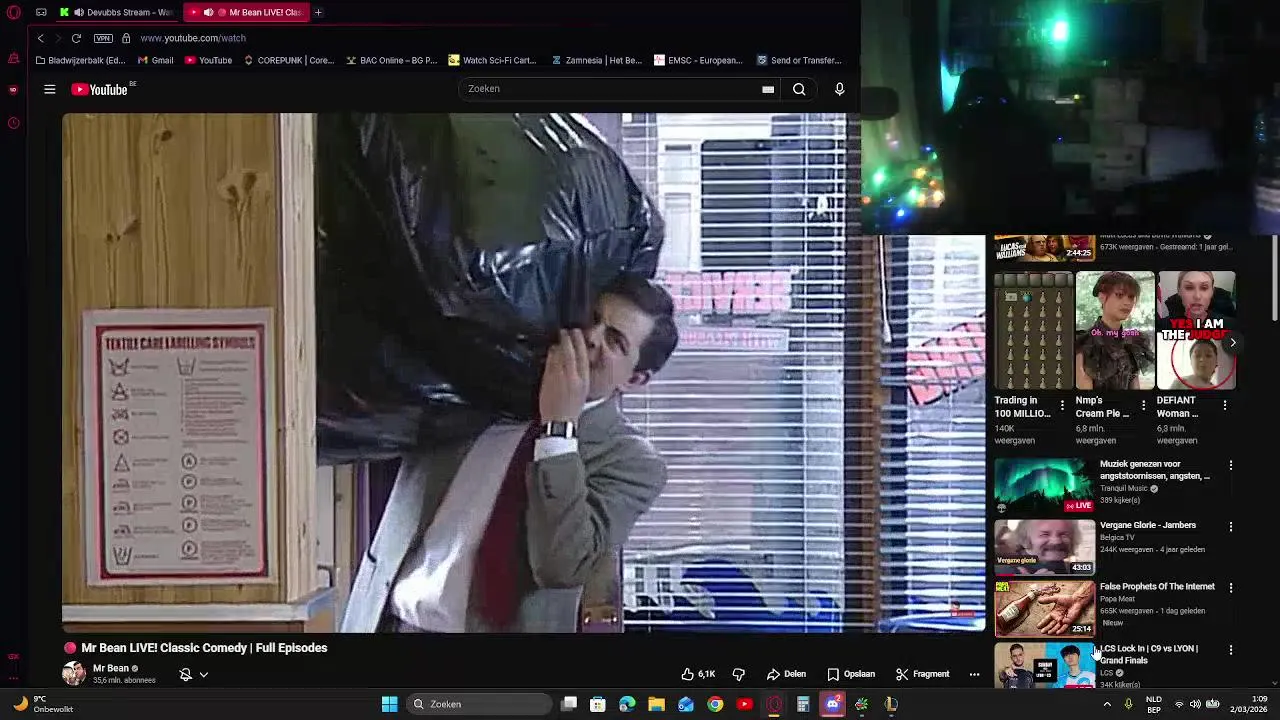Open the YouTube hamburger guide menu
Image resolution: width=1280 pixels, height=720 pixels.
(x=49, y=89)
